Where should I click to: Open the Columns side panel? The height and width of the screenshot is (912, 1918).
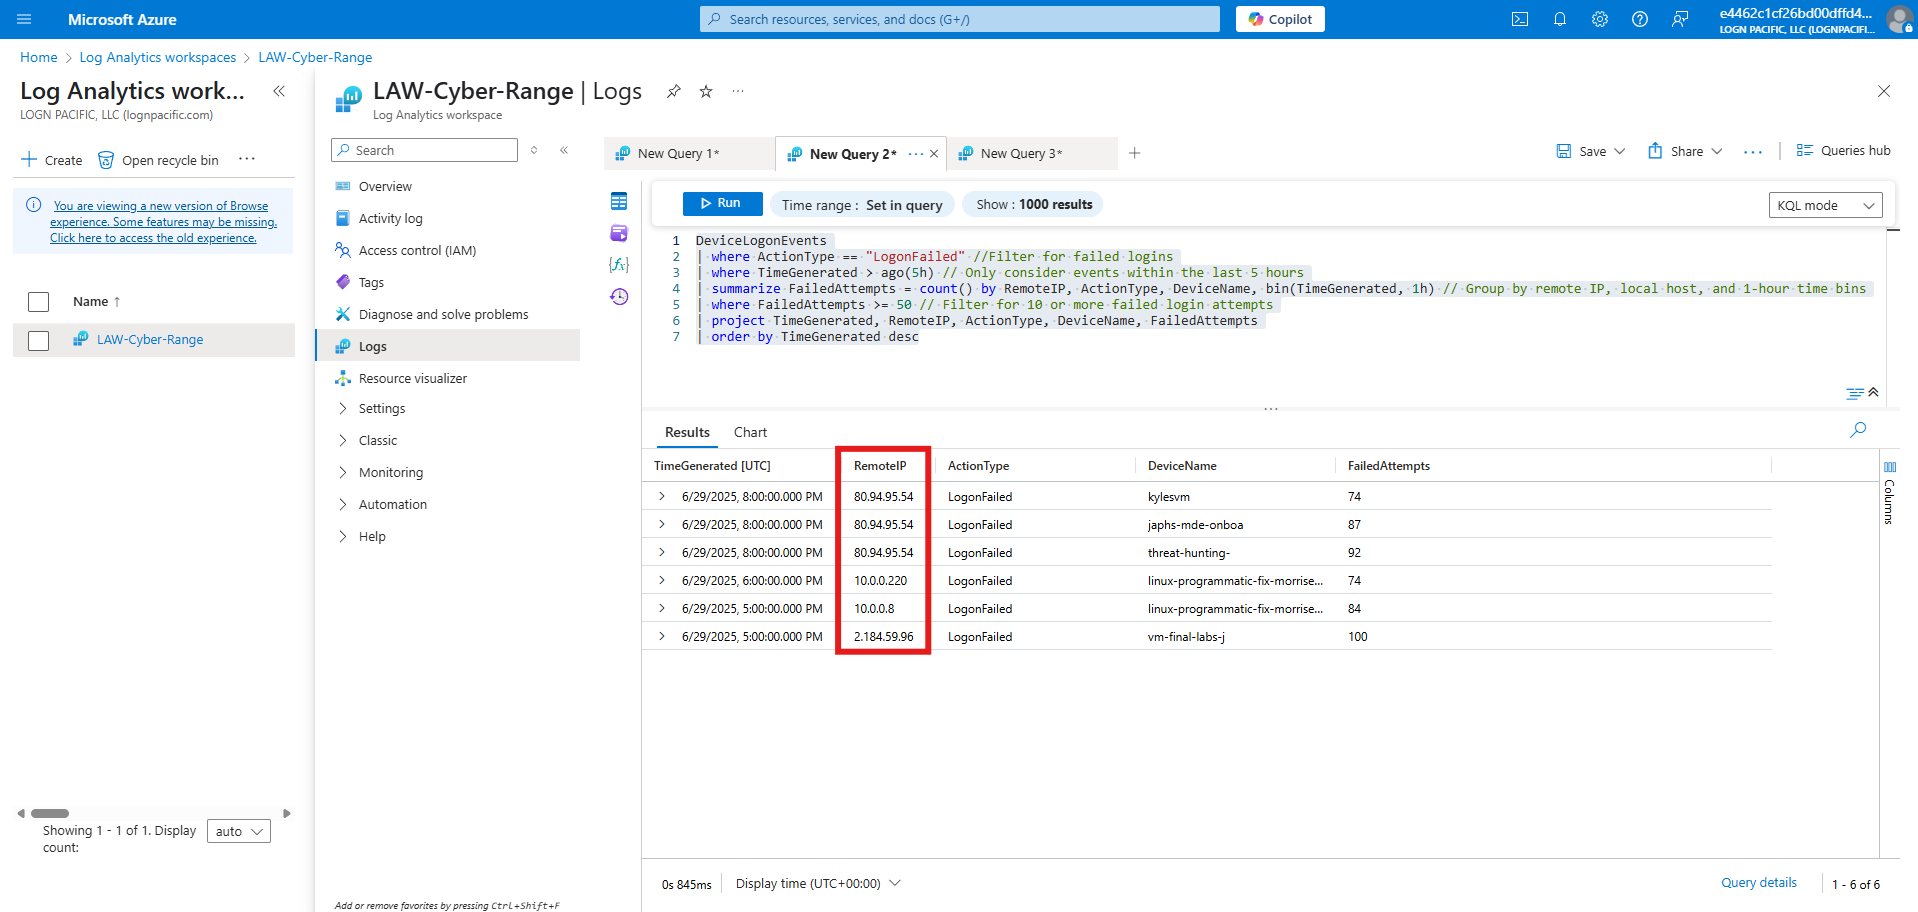coord(1889,494)
